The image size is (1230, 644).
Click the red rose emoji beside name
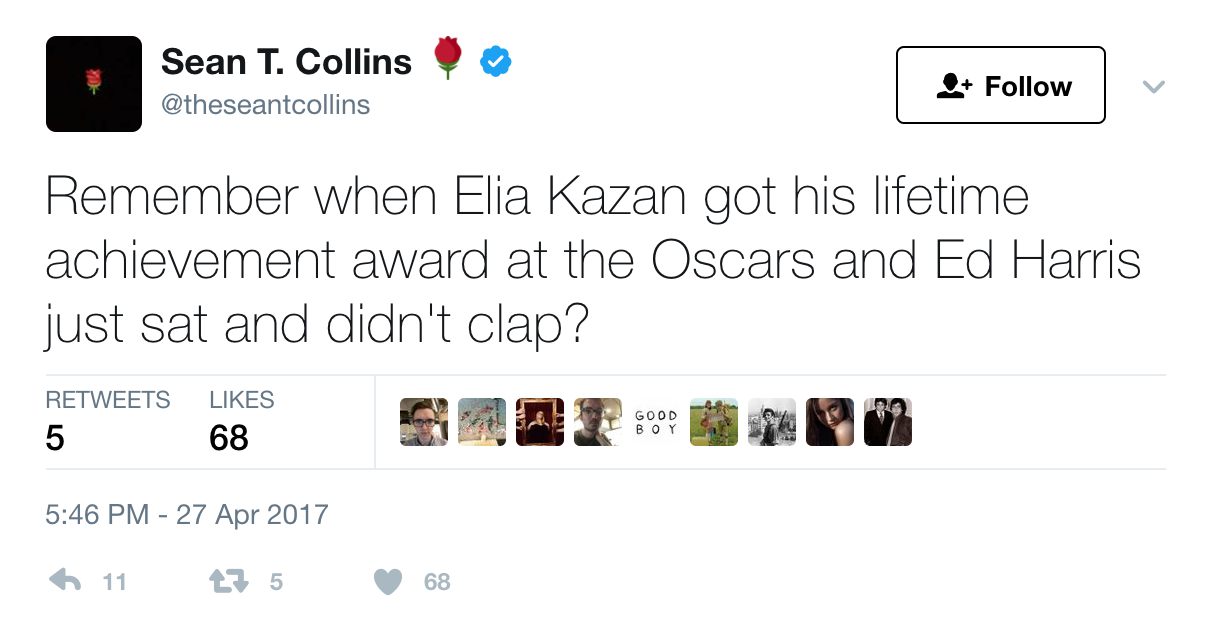[x=448, y=59]
